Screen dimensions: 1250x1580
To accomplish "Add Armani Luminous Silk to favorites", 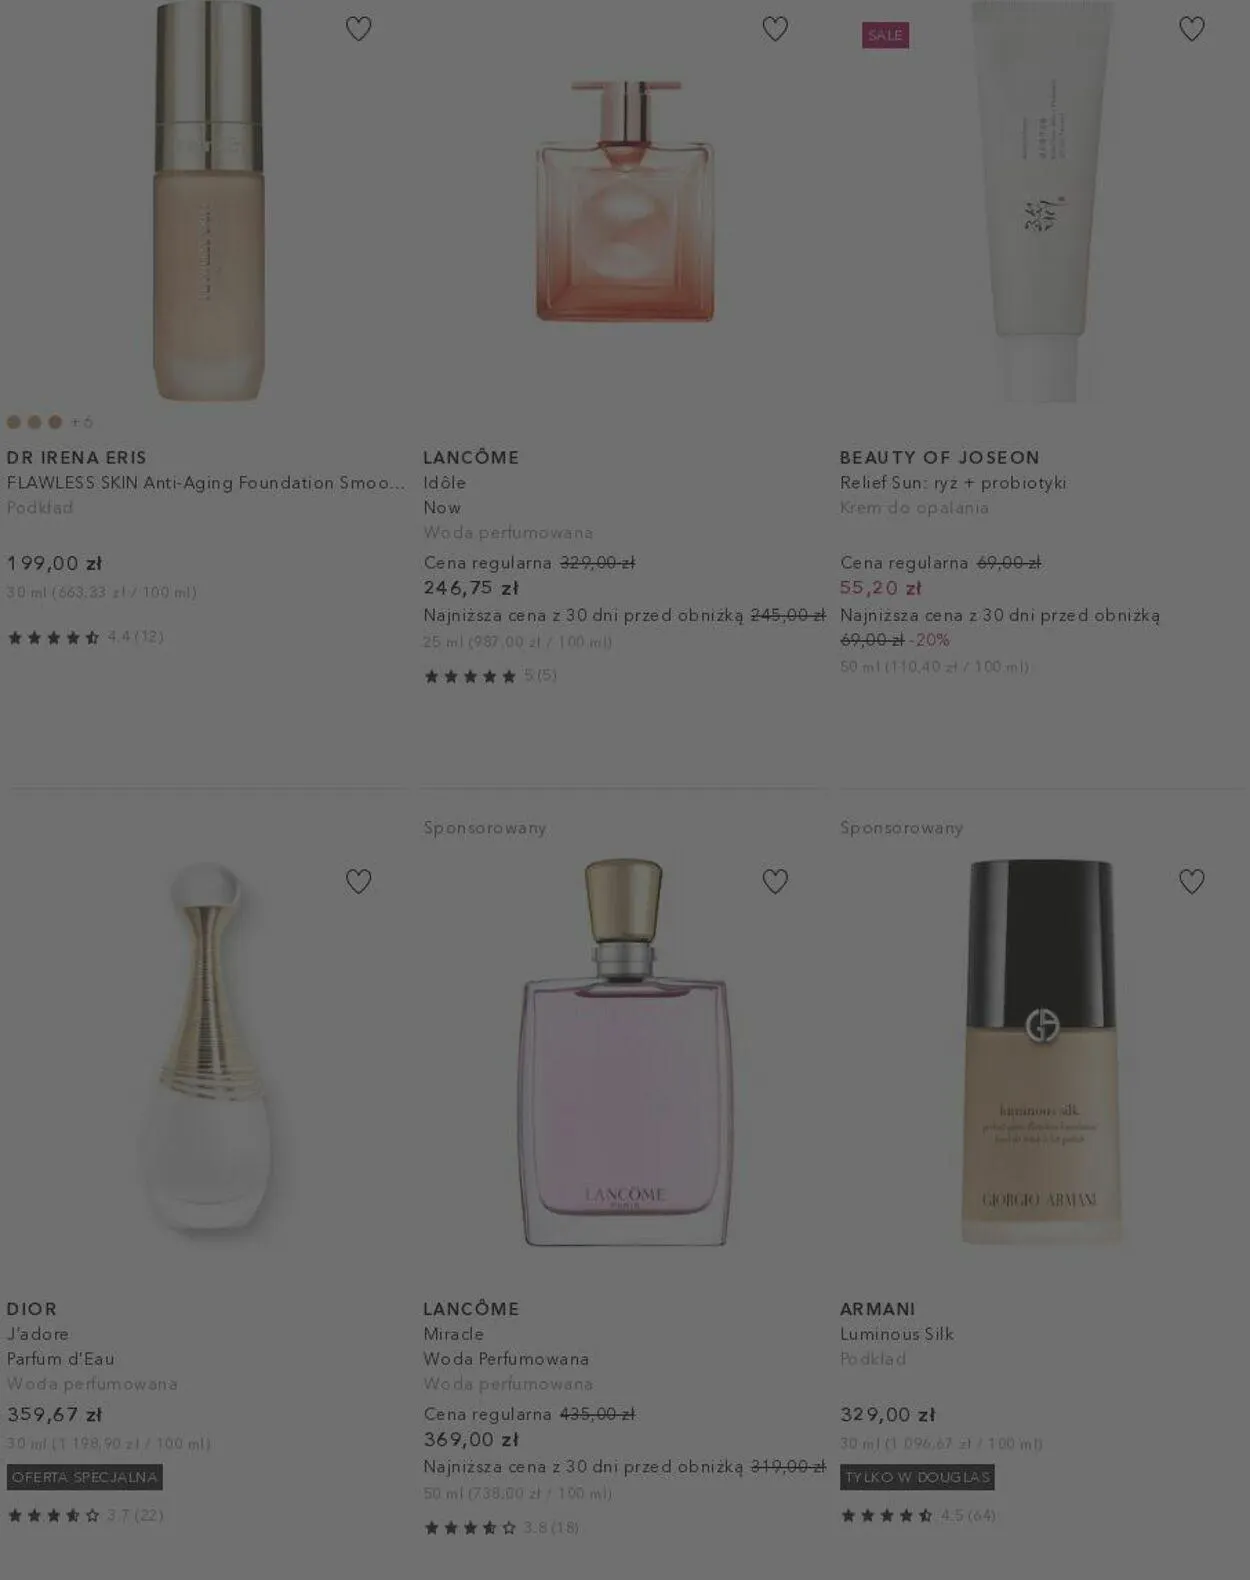I will pyautogui.click(x=1191, y=881).
